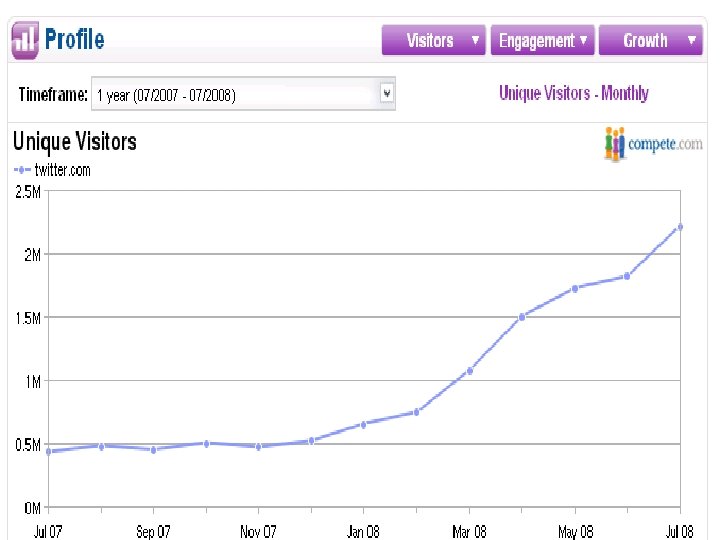Click the Unique Visitors - Monthly link

(574, 93)
